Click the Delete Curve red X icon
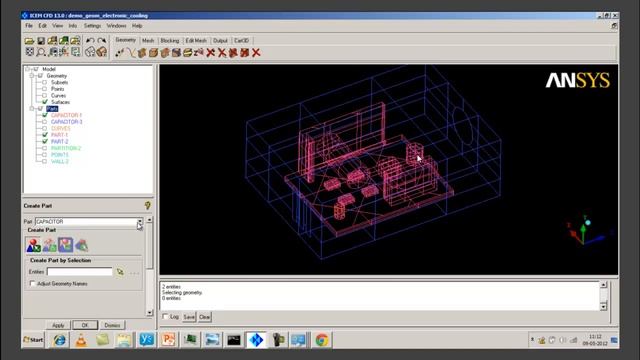The width and height of the screenshot is (640, 360). [x=222, y=53]
